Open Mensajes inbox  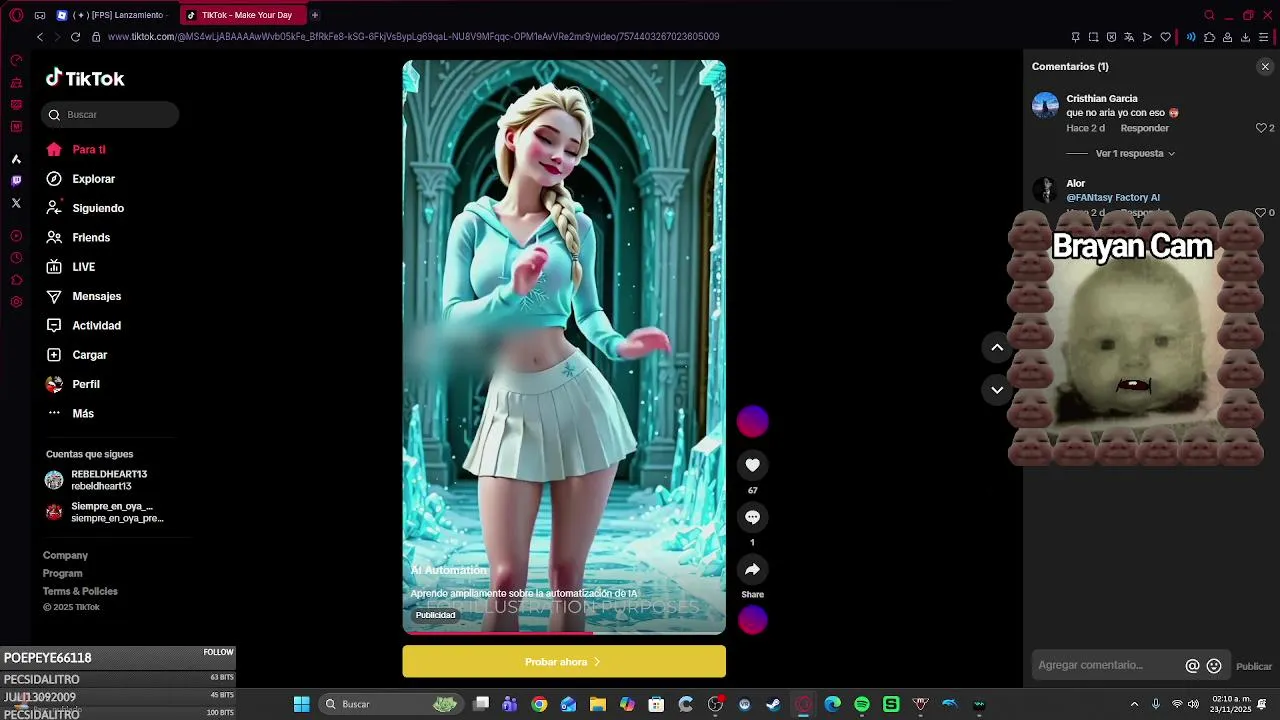pos(83,296)
